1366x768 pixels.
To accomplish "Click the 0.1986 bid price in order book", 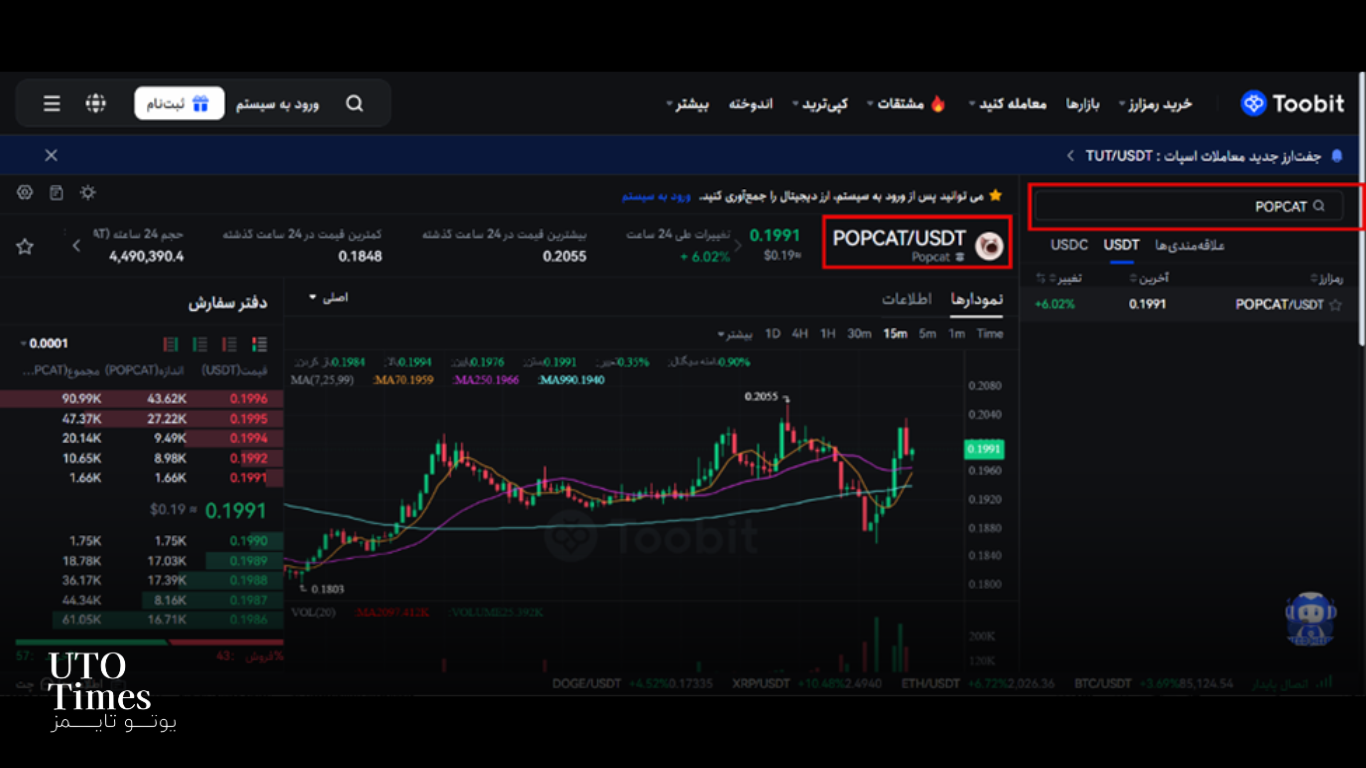I will [x=249, y=620].
